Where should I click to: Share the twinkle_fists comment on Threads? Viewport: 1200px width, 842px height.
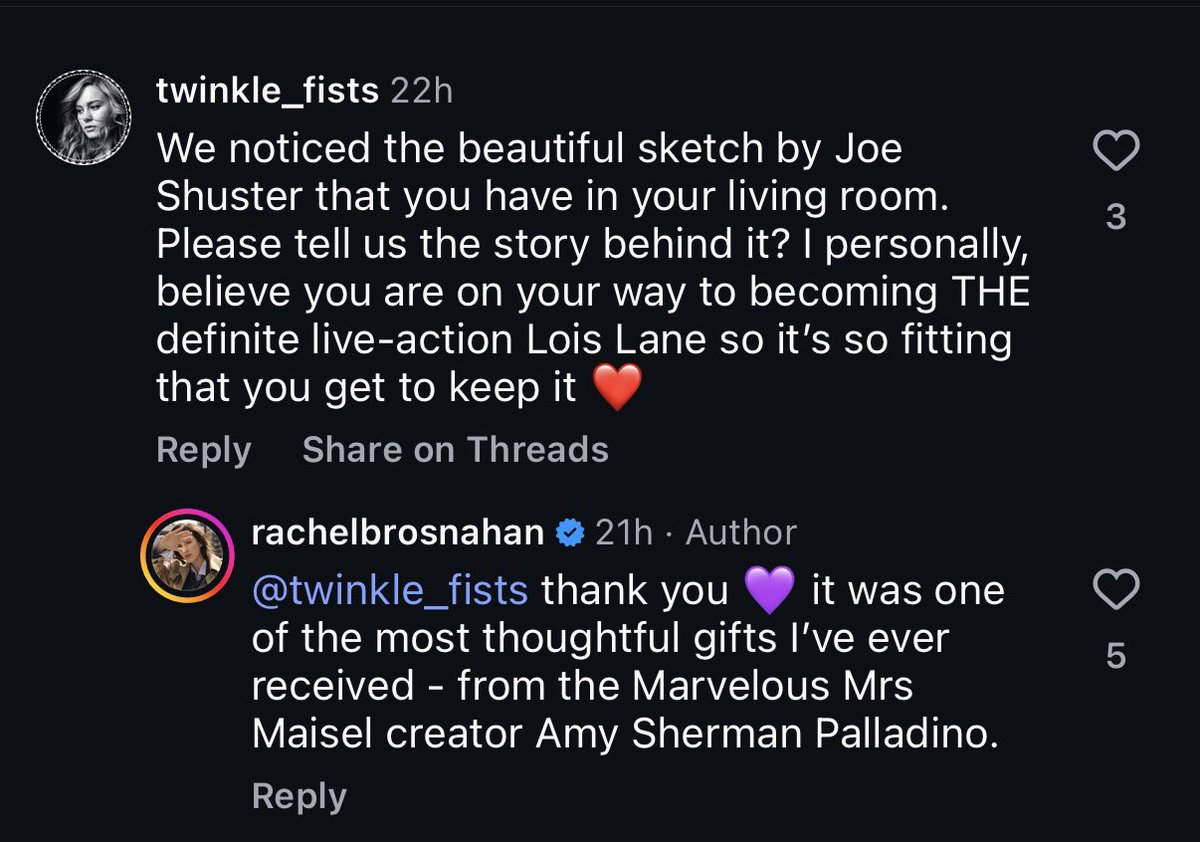point(455,450)
